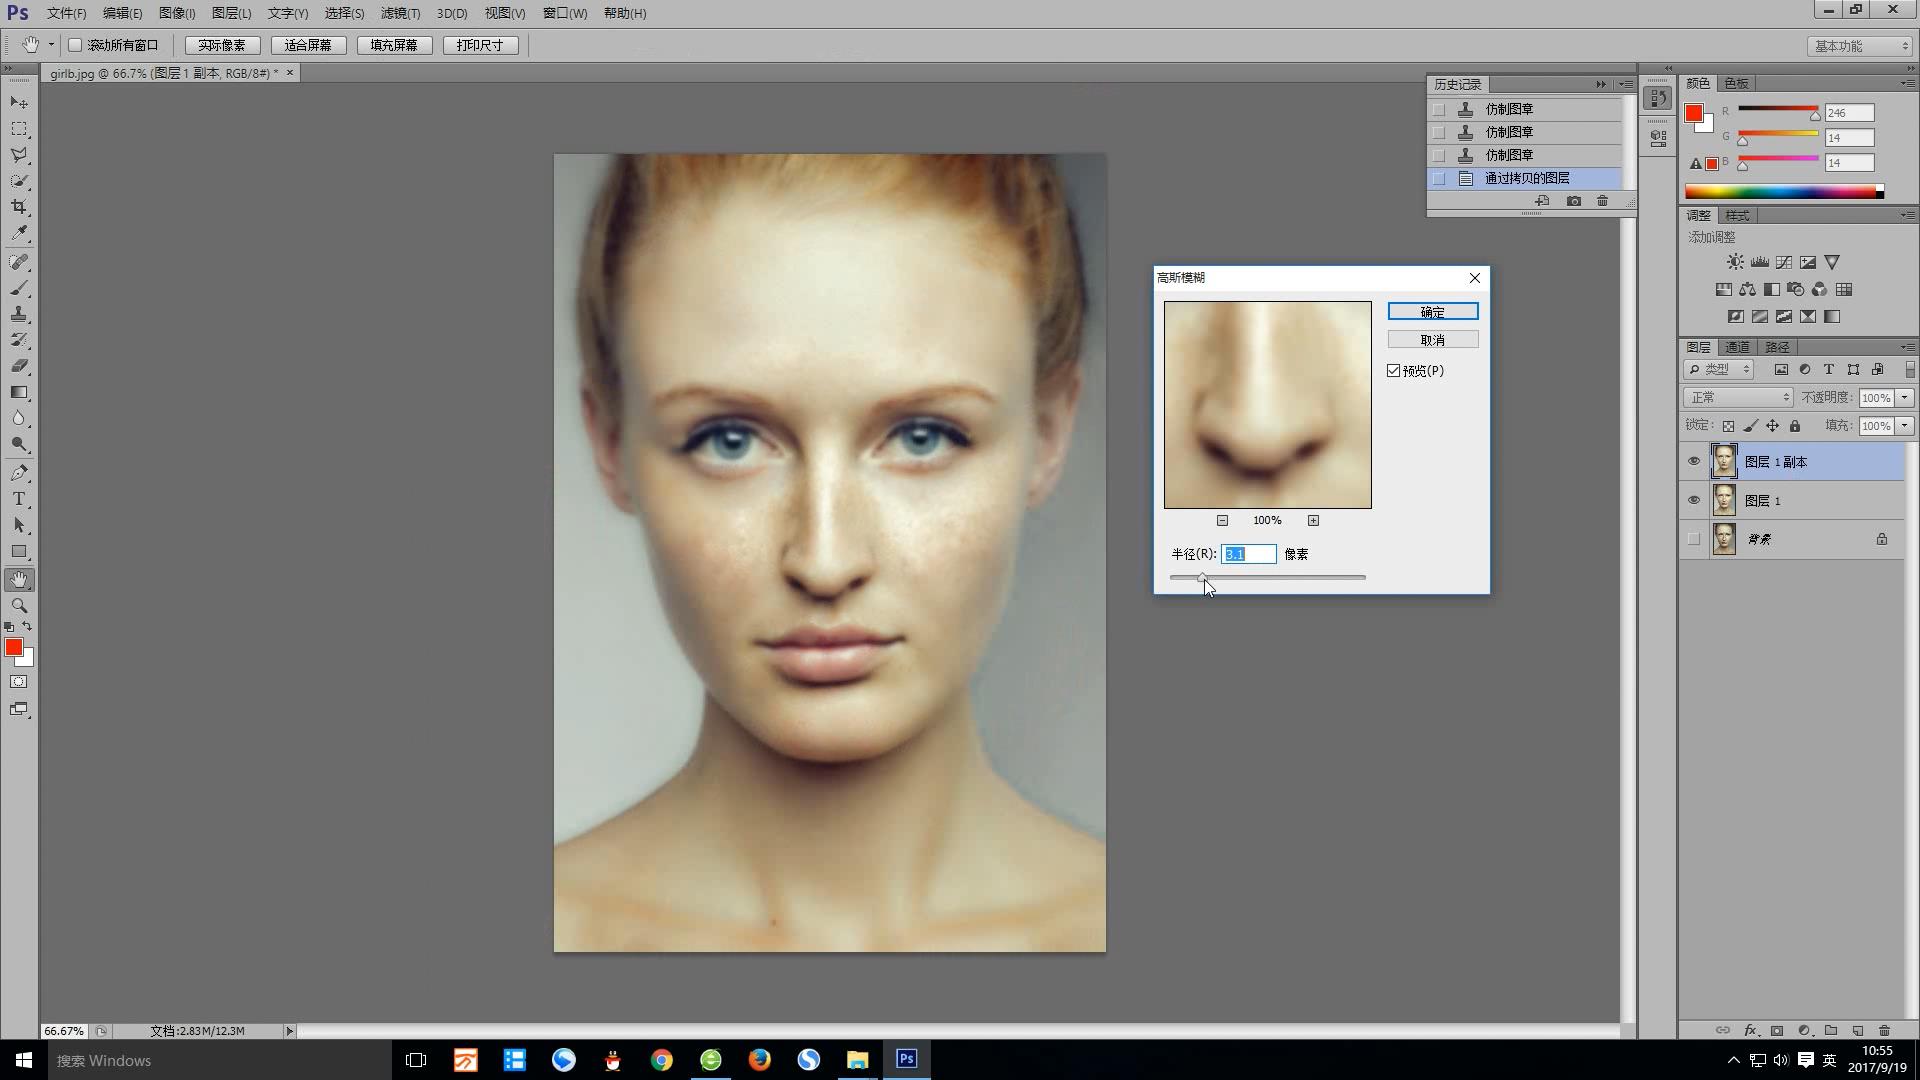Toggle lock all icon in Layers panel
1920x1080 pixels.
1795,426
